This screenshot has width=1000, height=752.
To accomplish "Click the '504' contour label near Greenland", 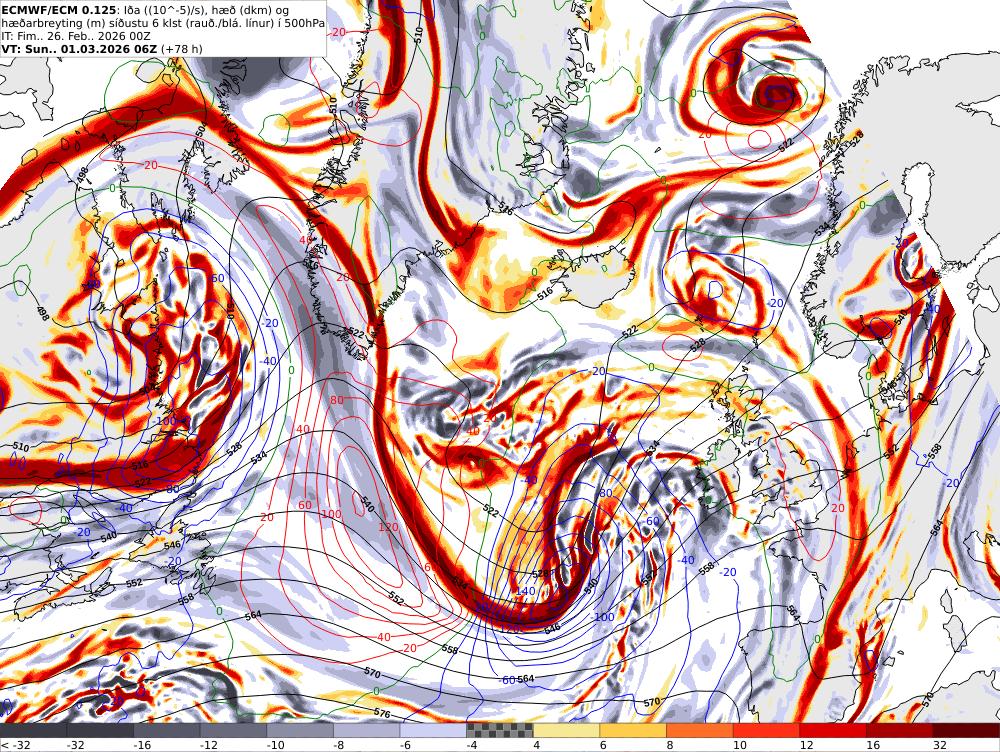I will pyautogui.click(x=201, y=129).
